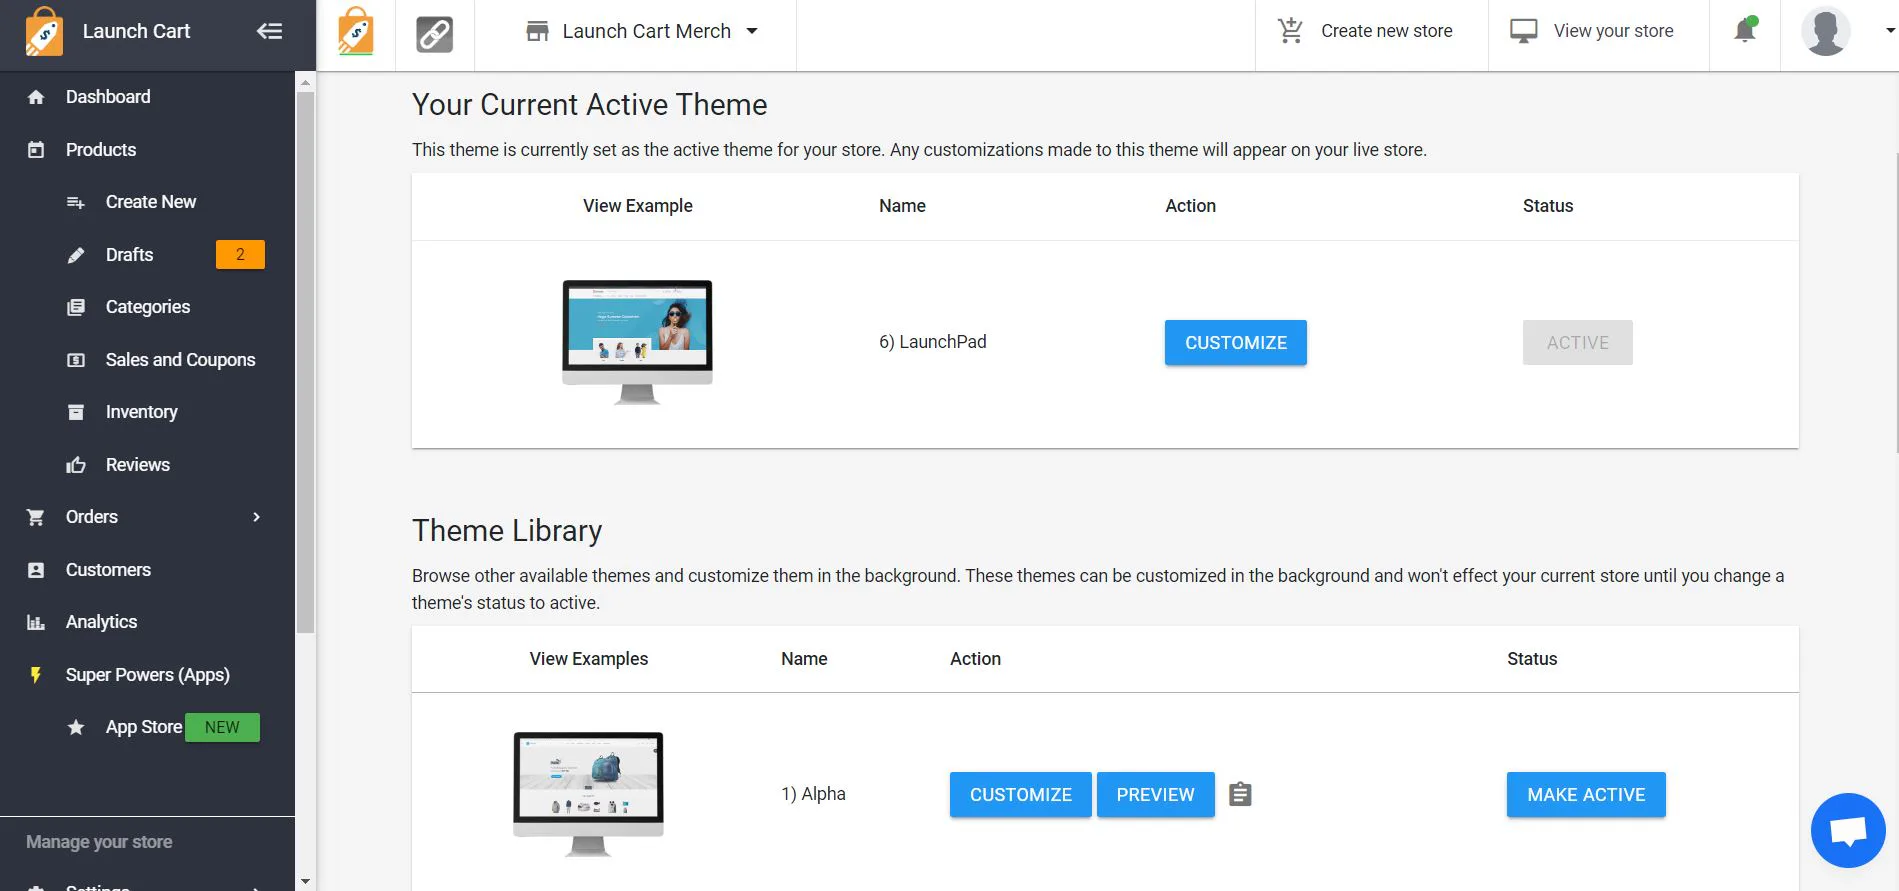Image resolution: width=1899 pixels, height=891 pixels.
Task: Make the Alpha theme active
Action: (1586, 795)
